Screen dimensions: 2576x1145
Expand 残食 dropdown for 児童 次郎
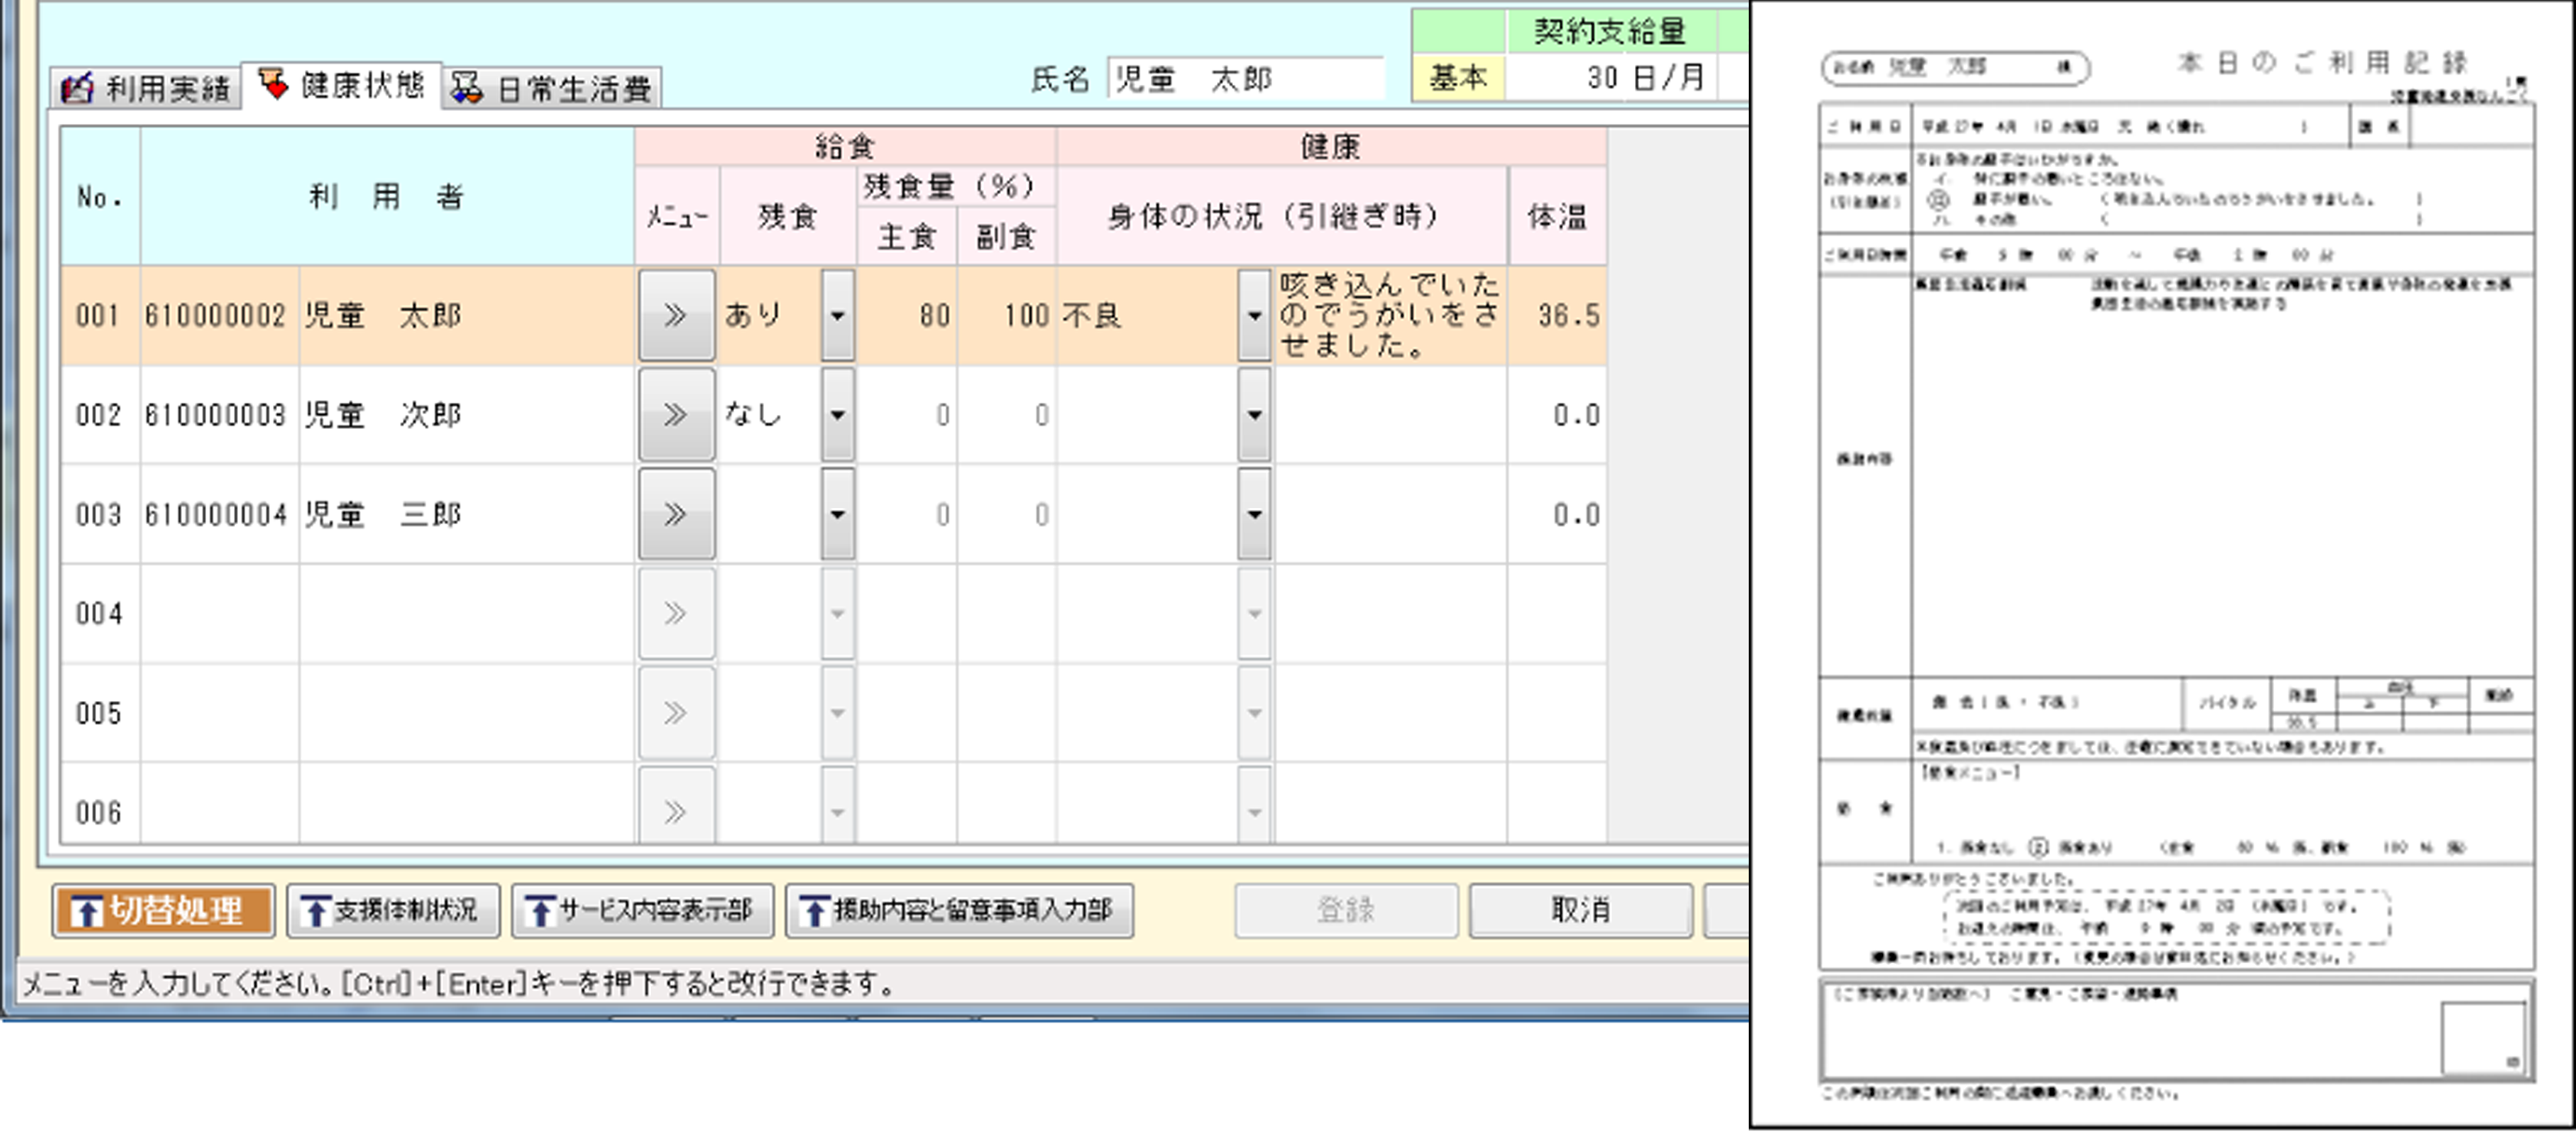(837, 414)
